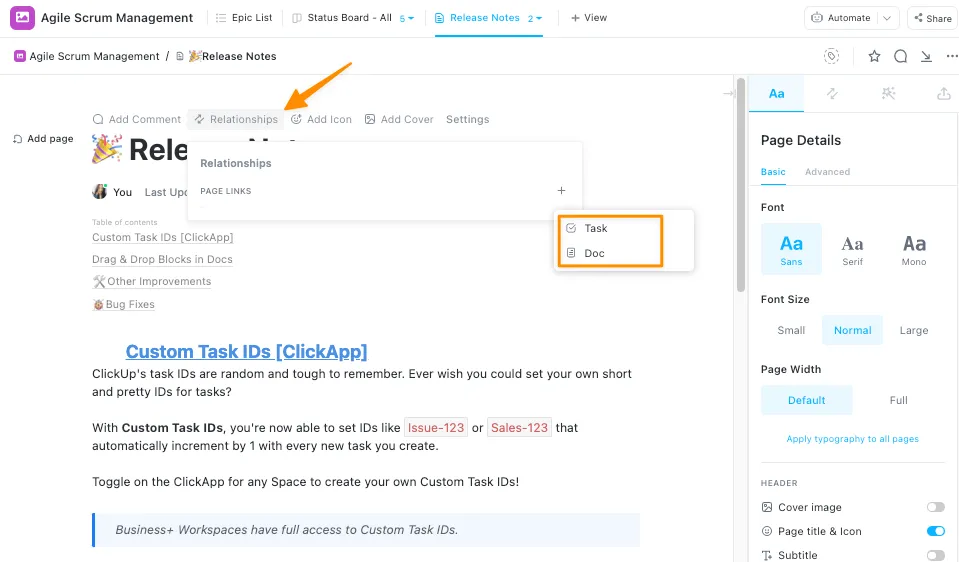Click Add Icon option
This screenshot has width=959, height=562.
(321, 119)
